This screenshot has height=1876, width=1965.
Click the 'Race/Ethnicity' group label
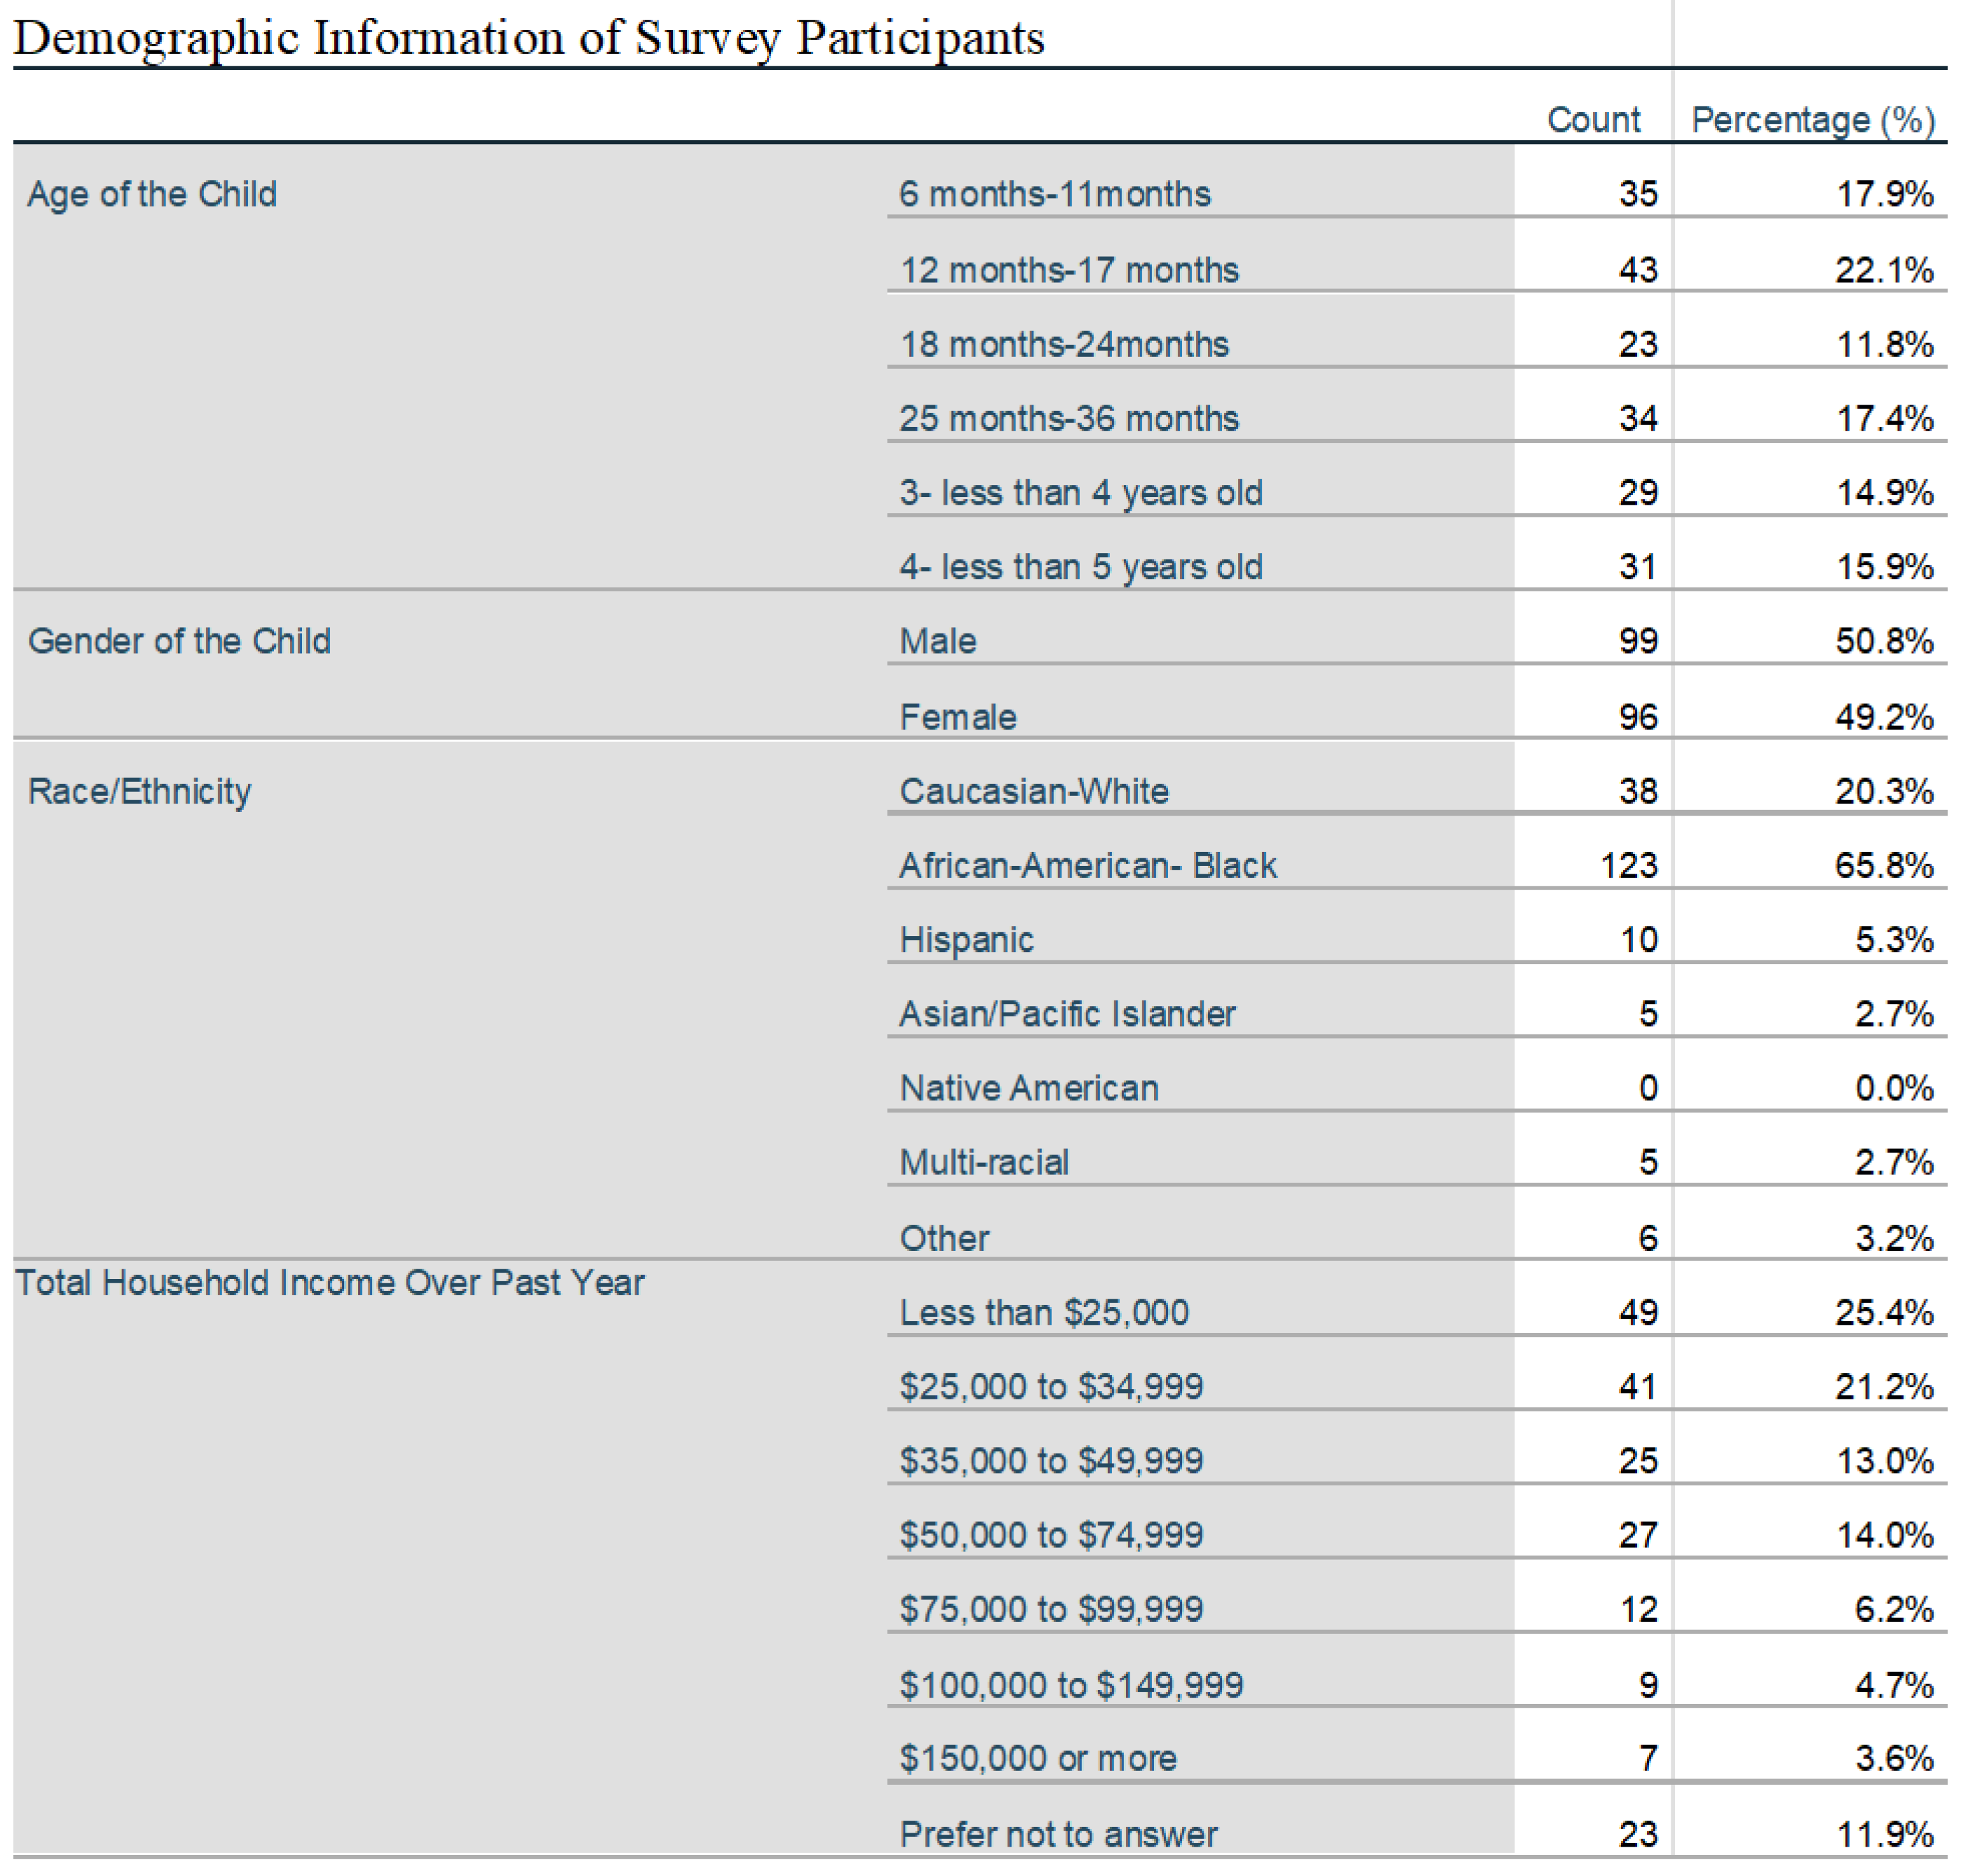pyautogui.click(x=139, y=791)
